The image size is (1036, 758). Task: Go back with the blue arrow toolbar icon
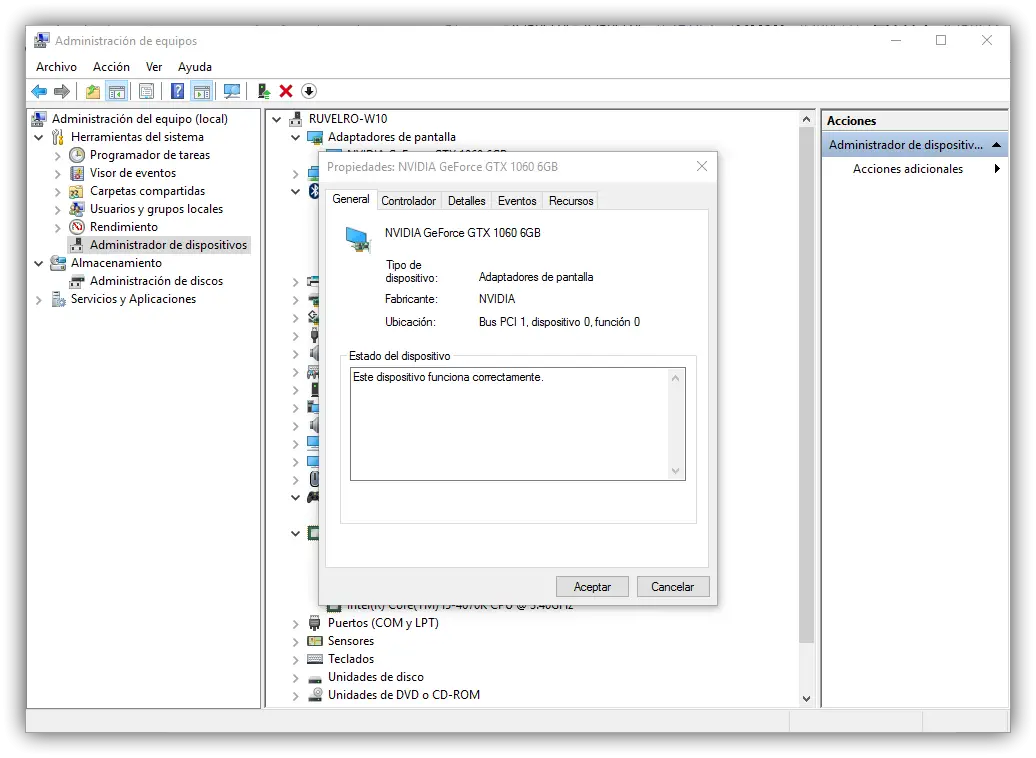pos(39,91)
